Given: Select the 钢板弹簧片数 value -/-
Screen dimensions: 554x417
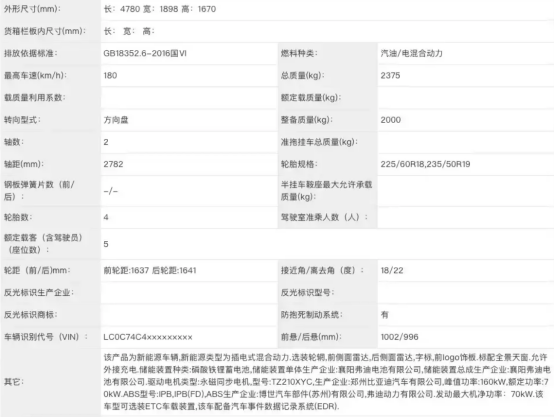Looking at the screenshot, I should click(111, 191).
